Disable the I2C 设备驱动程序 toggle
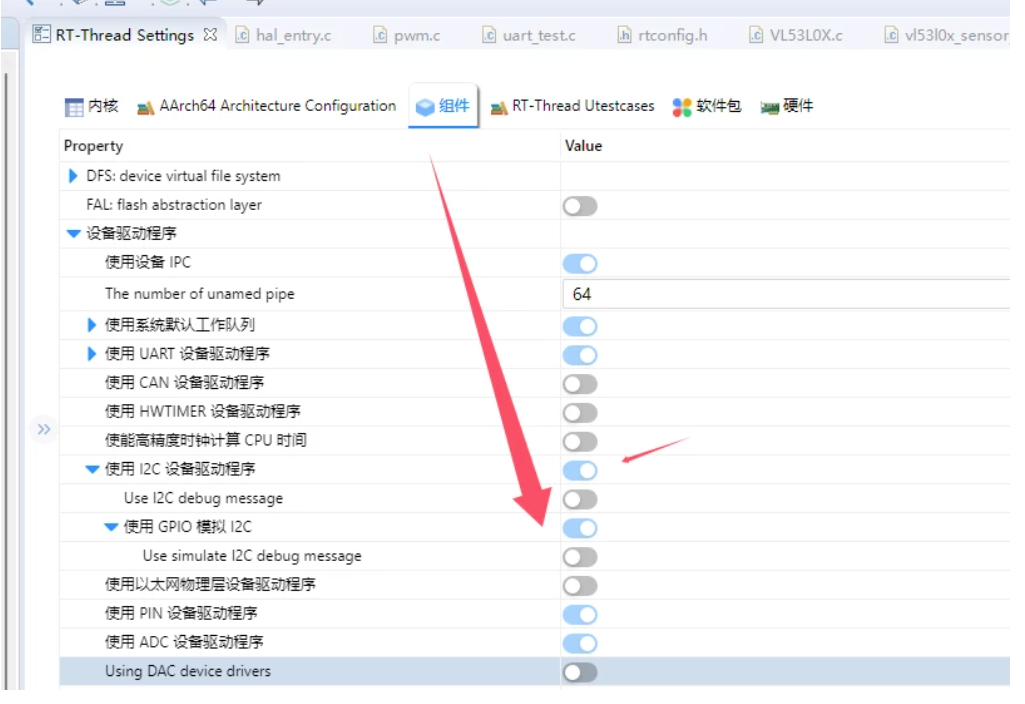Image resolution: width=1025 pixels, height=704 pixels. (x=580, y=470)
